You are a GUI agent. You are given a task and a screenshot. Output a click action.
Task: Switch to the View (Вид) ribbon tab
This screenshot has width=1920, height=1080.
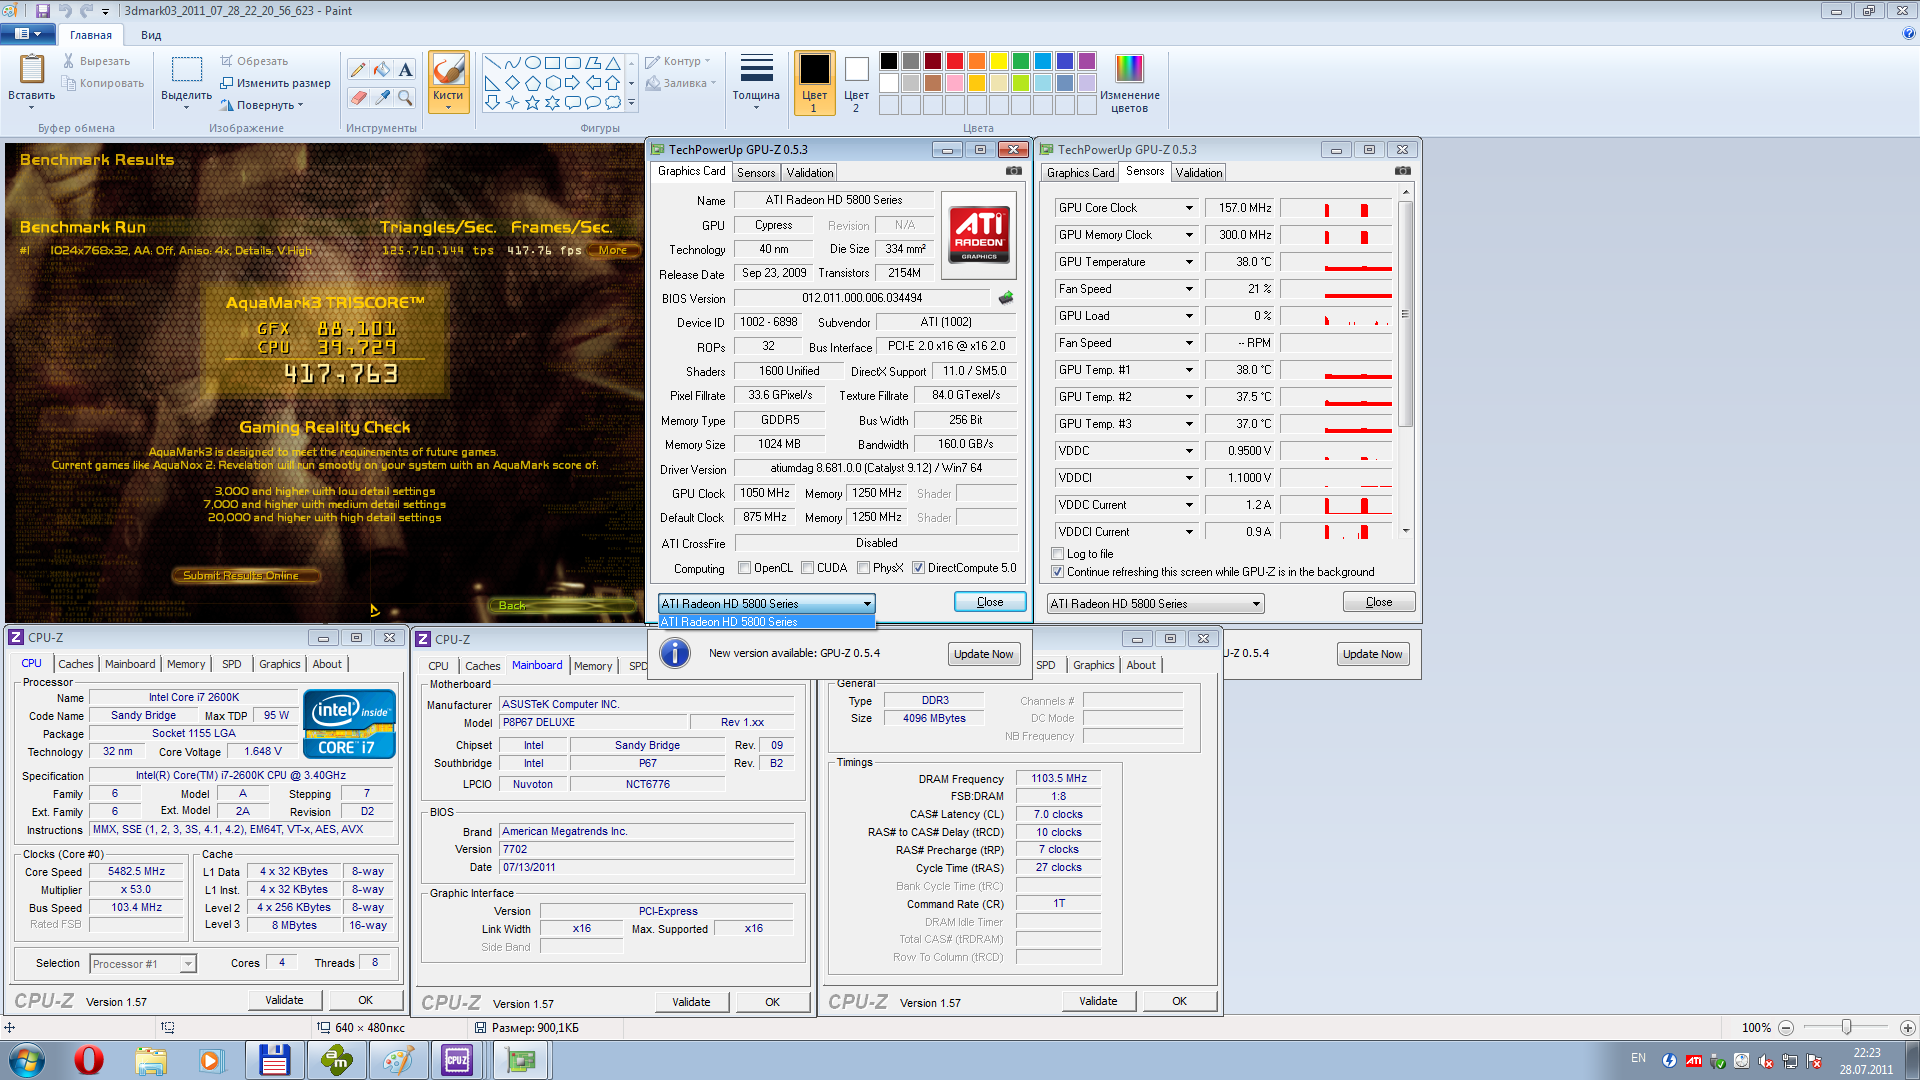coord(151,35)
